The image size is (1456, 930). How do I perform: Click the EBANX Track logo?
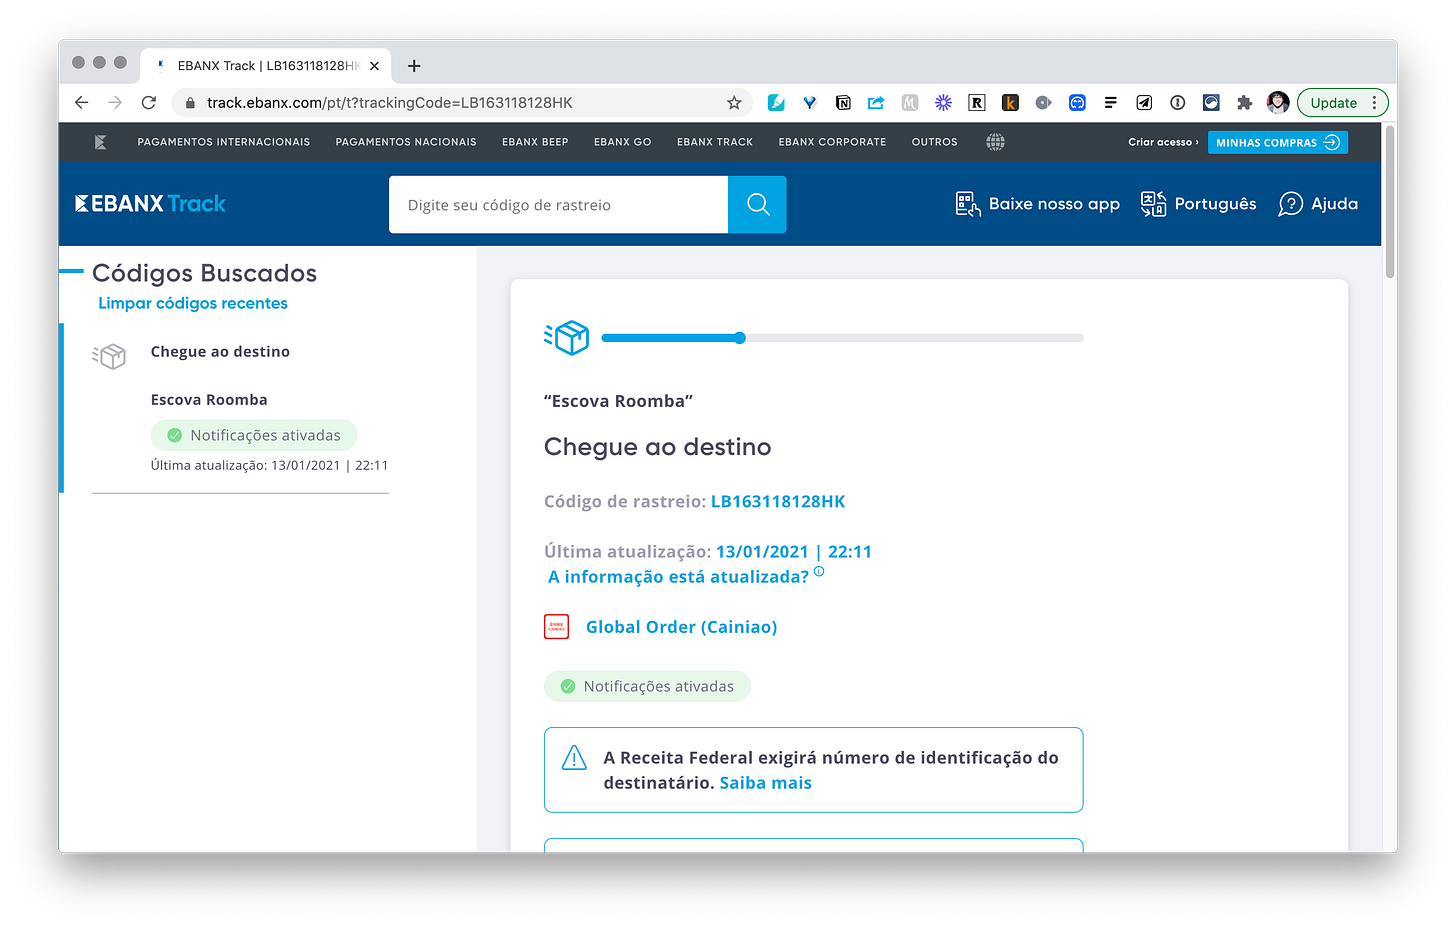[x=151, y=204]
